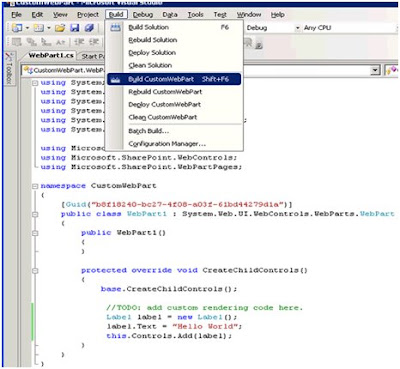Click the this.Controls.Add(label); line
The width and height of the screenshot is (400, 369).
click(169, 336)
